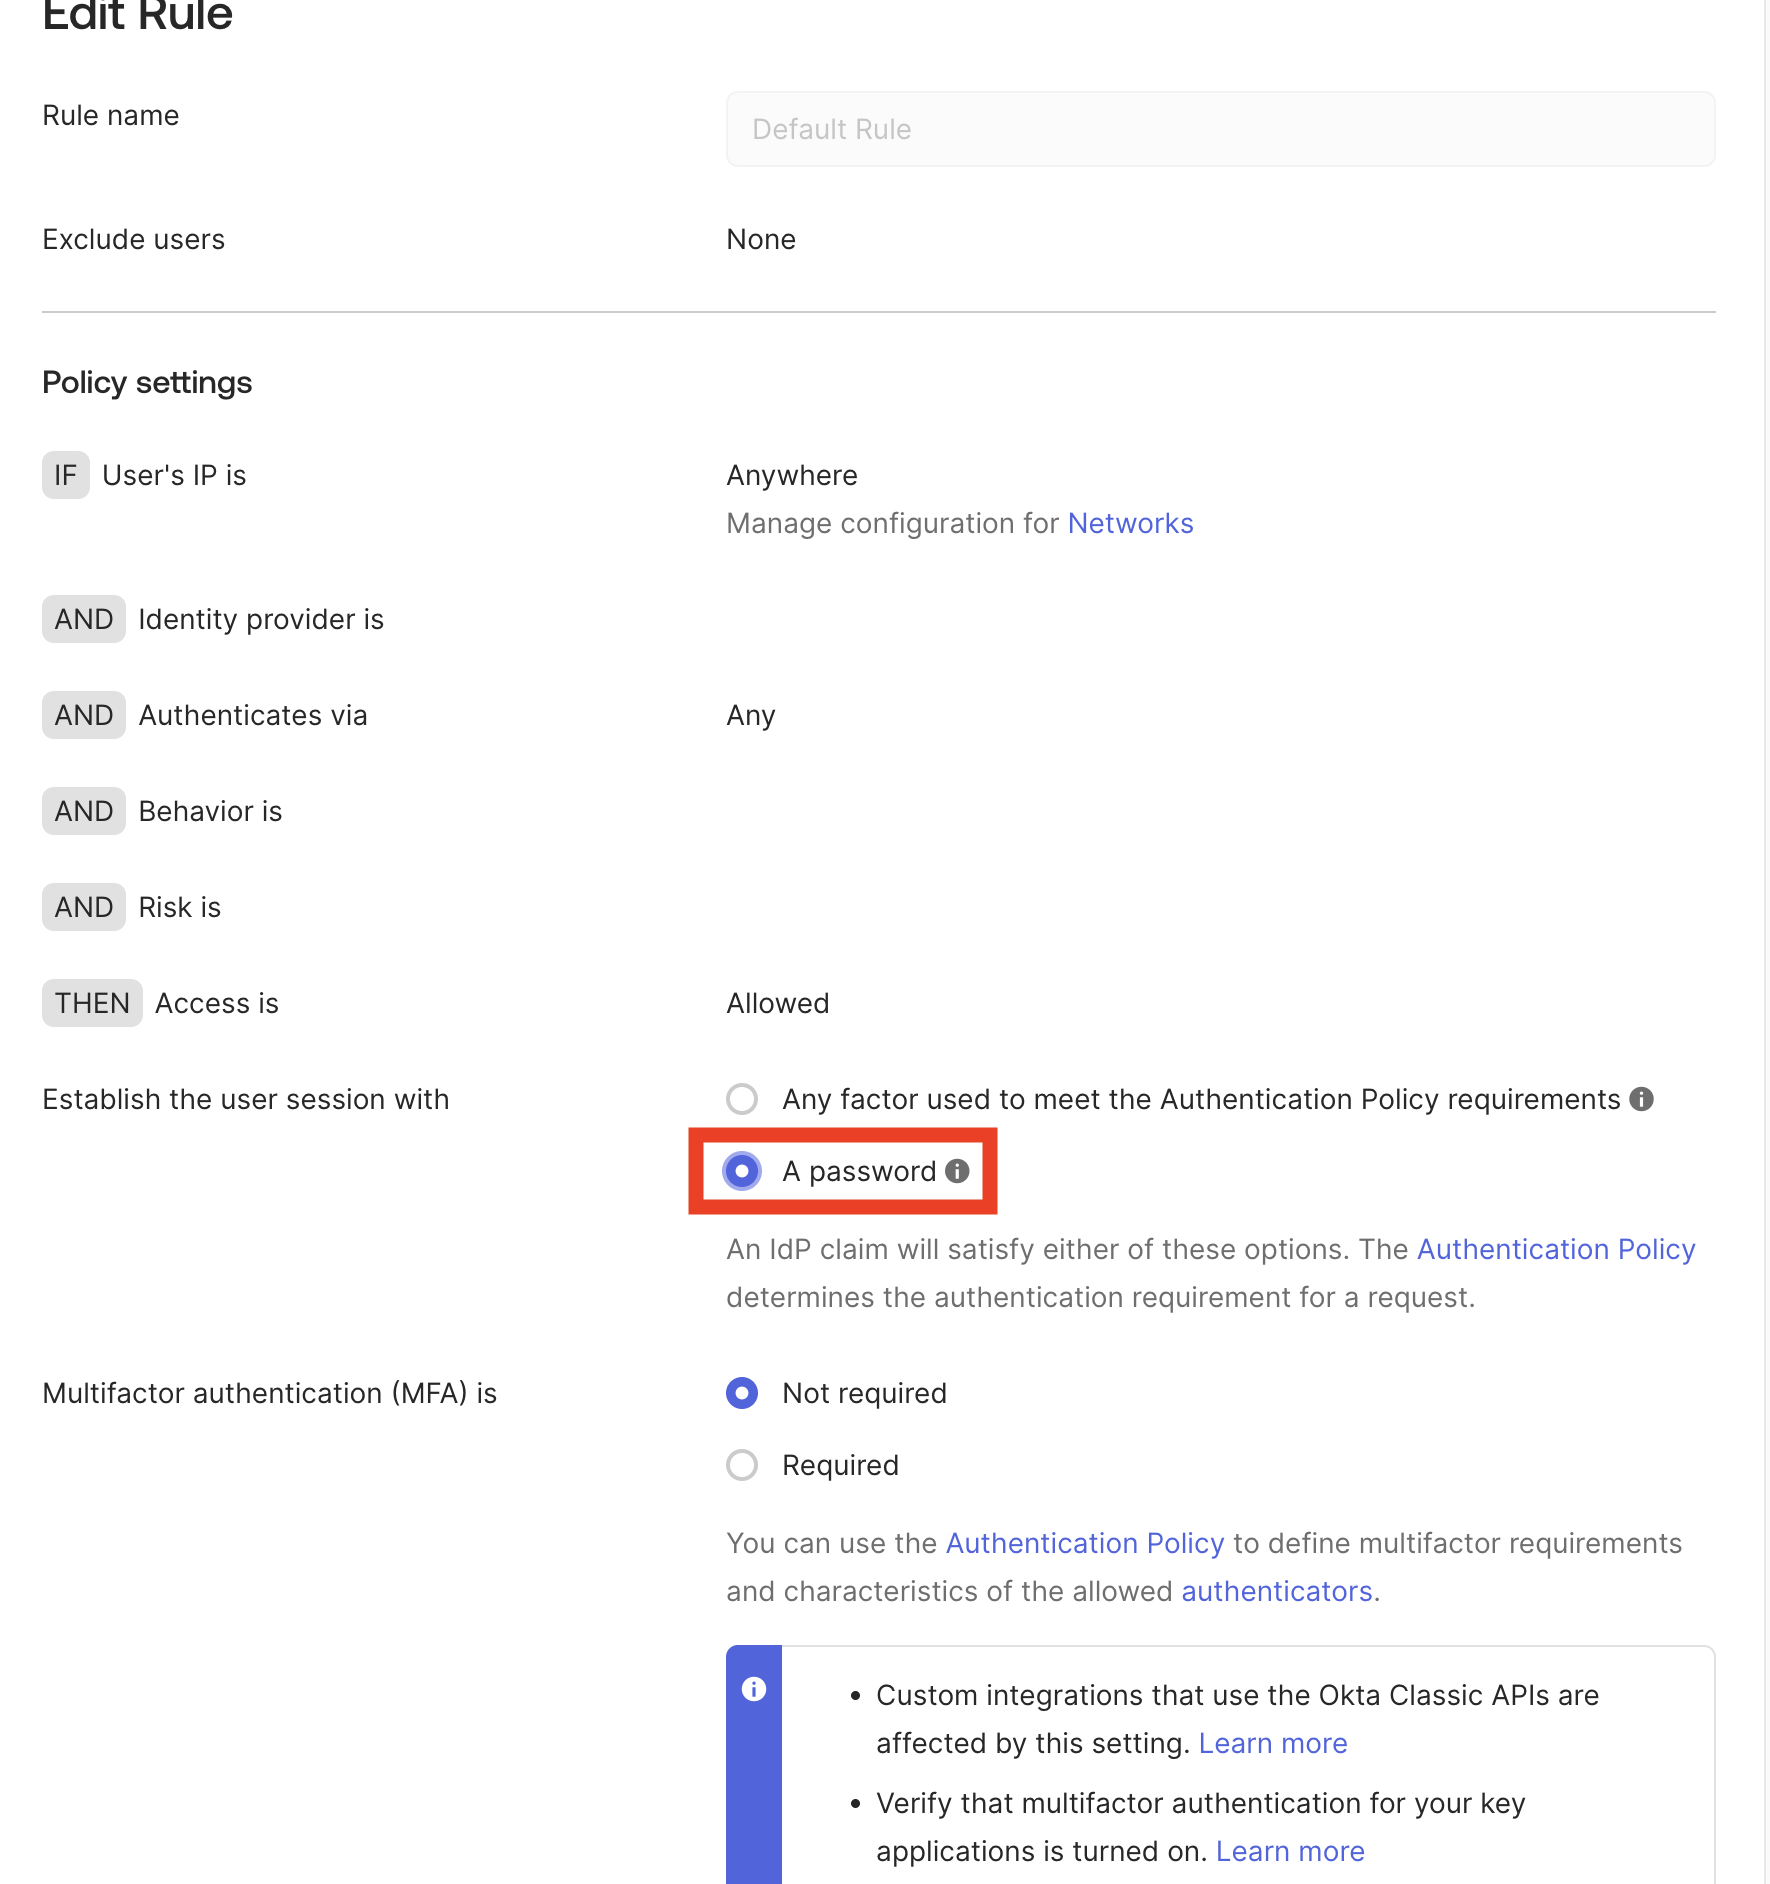Set MFA to Required radio button
1770x1884 pixels.
pos(742,1465)
